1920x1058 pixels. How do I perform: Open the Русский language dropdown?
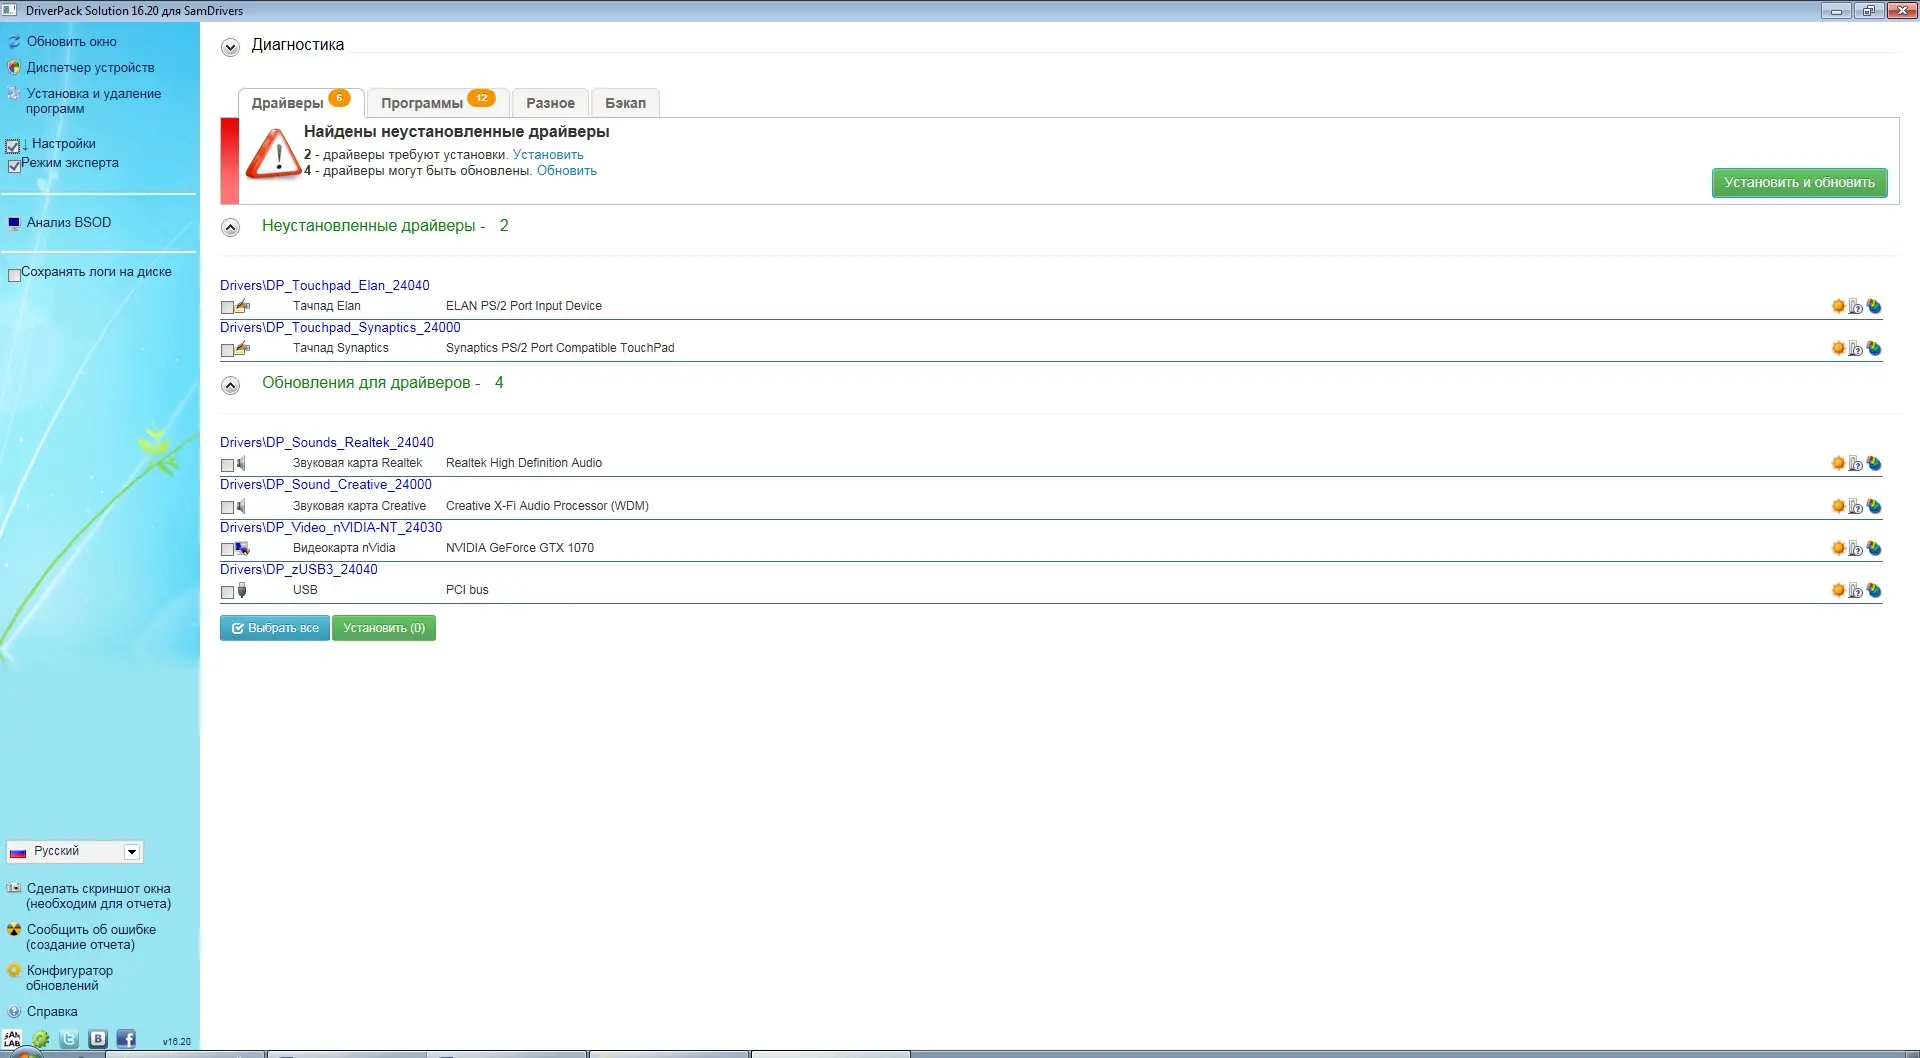pyautogui.click(x=75, y=851)
